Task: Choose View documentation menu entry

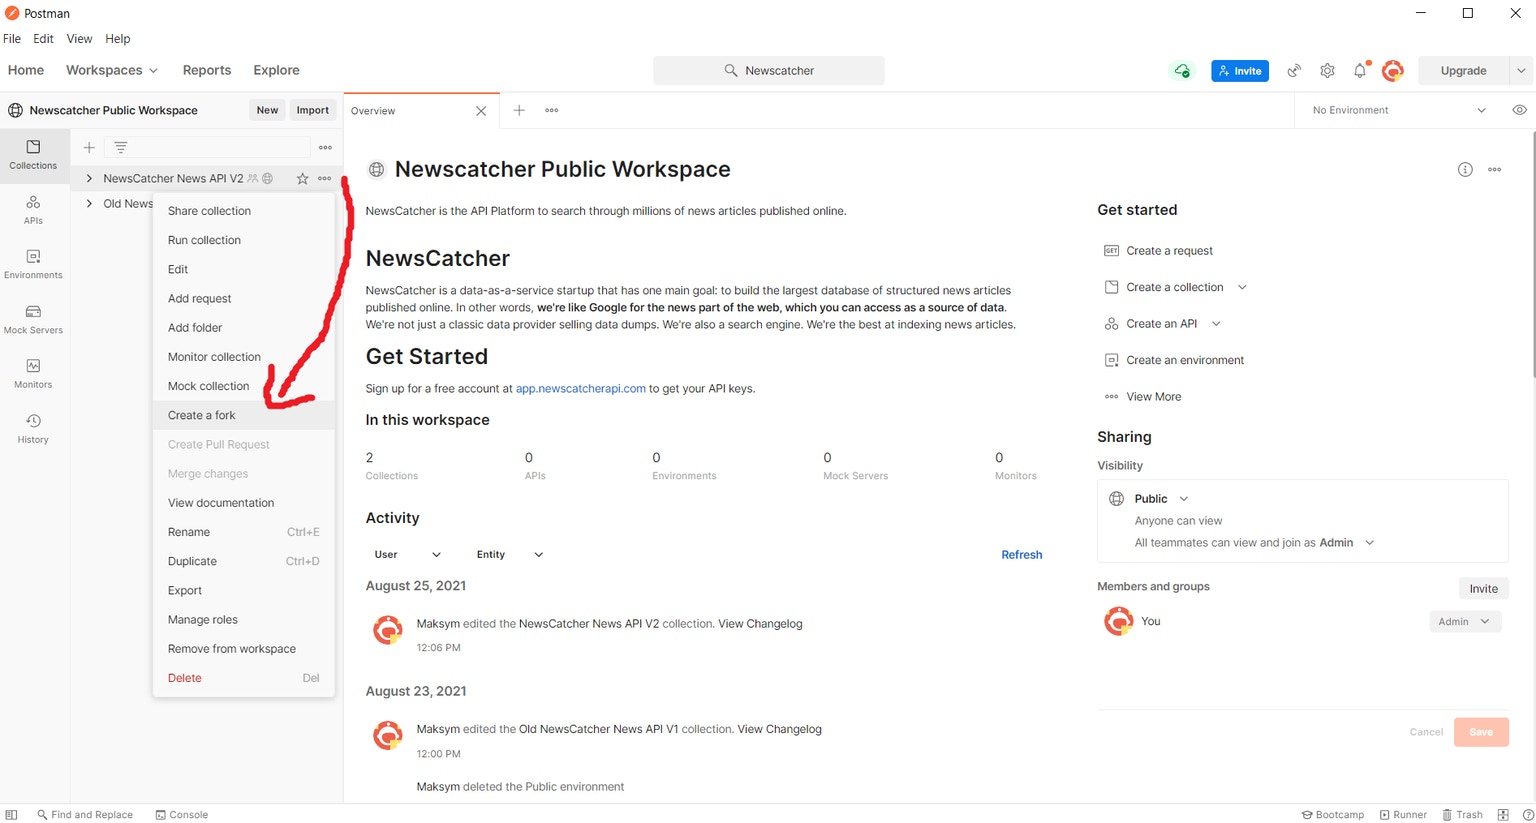Action: coord(243,503)
